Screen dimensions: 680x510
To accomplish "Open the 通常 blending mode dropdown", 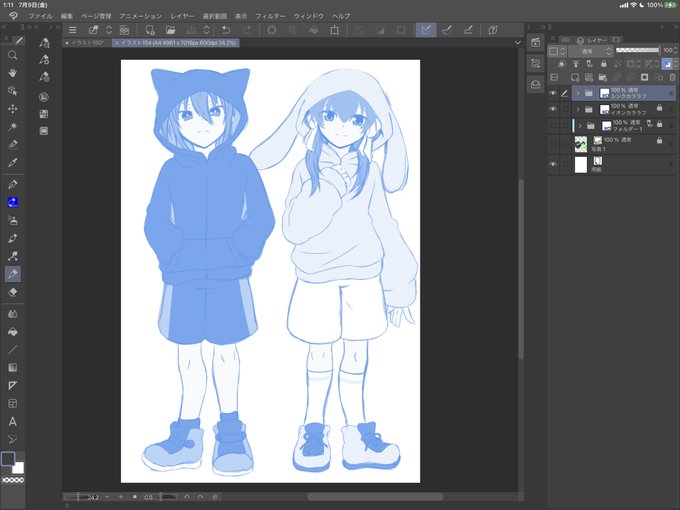I will [591, 51].
